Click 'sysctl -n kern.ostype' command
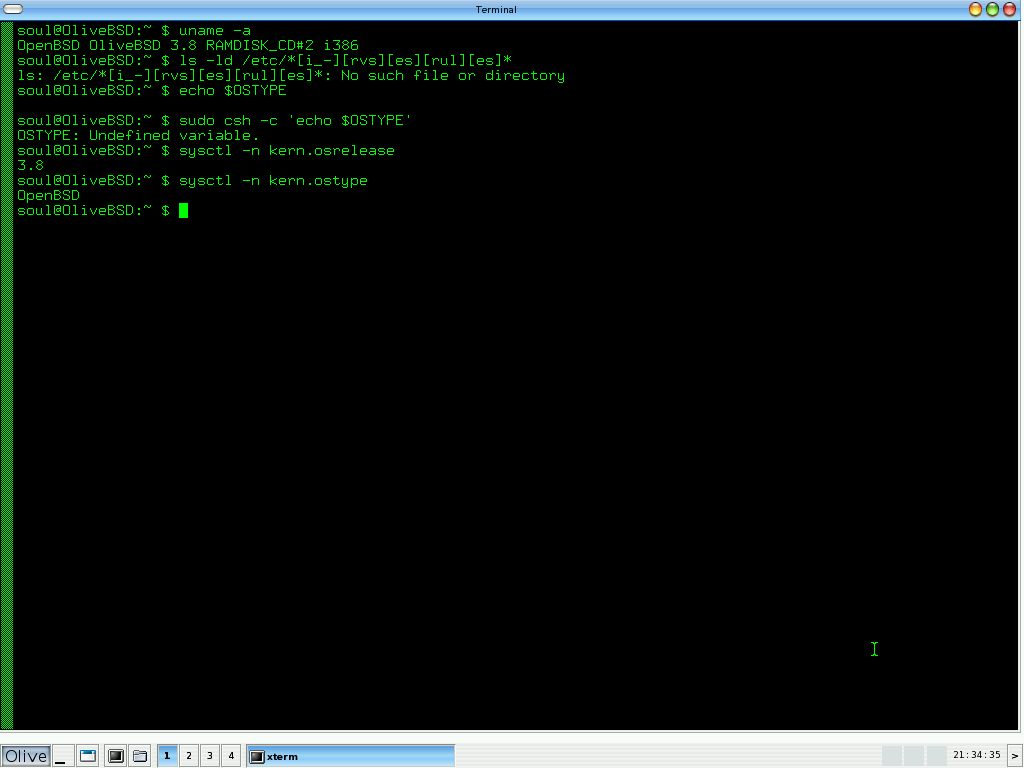This screenshot has height=768, width=1024. point(273,181)
